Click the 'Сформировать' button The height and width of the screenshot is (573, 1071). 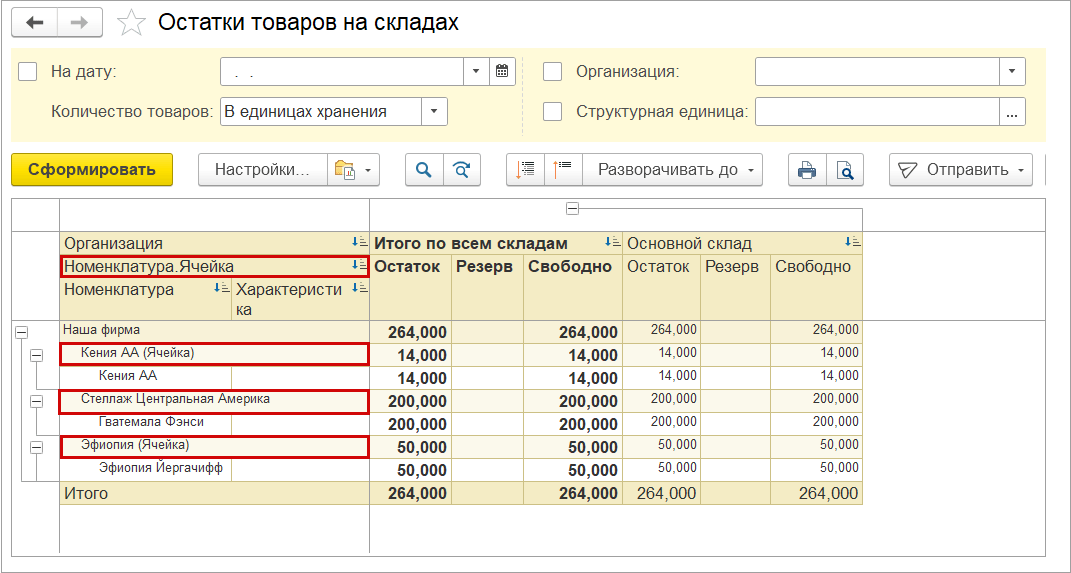click(92, 169)
